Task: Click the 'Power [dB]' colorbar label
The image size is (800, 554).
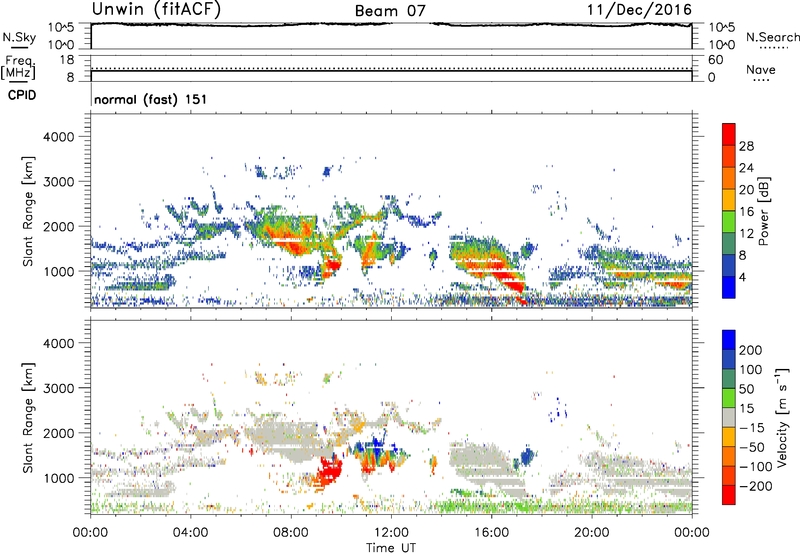Action: 763,211
